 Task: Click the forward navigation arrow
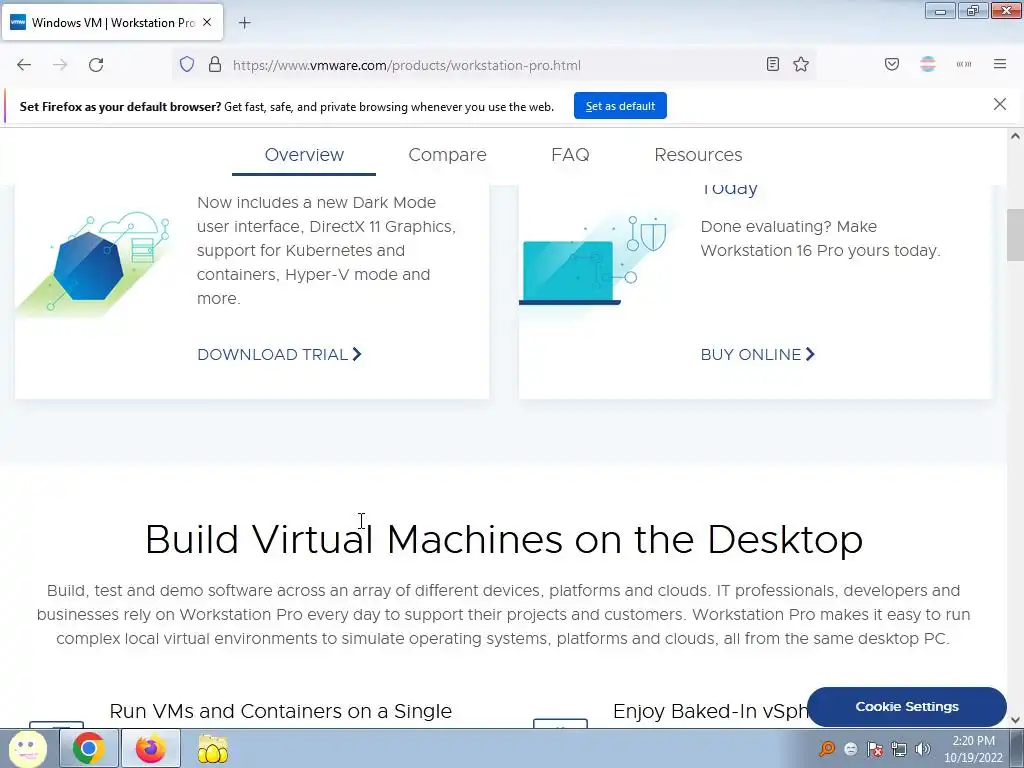60,65
